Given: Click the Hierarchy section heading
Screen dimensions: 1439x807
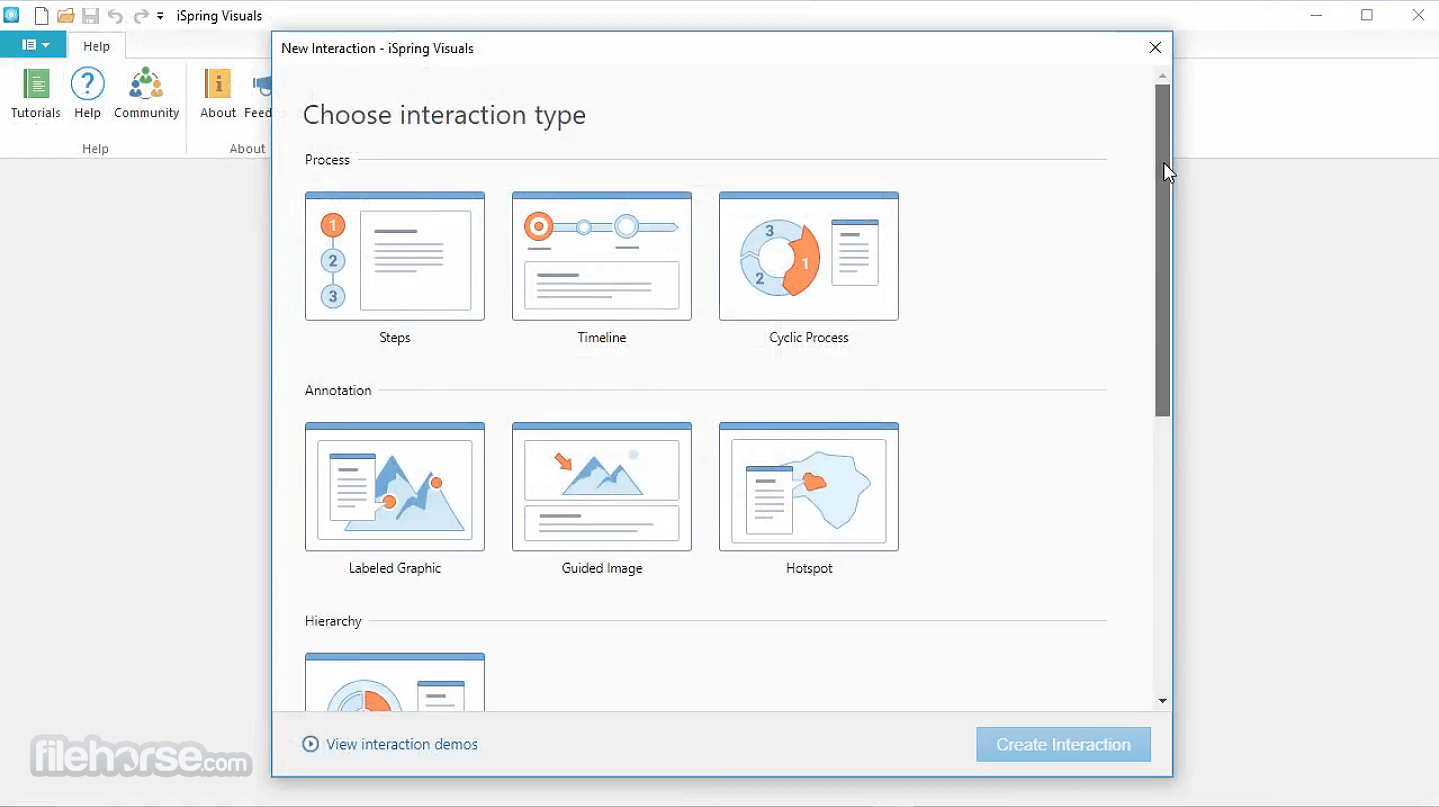Looking at the screenshot, I should point(333,622).
